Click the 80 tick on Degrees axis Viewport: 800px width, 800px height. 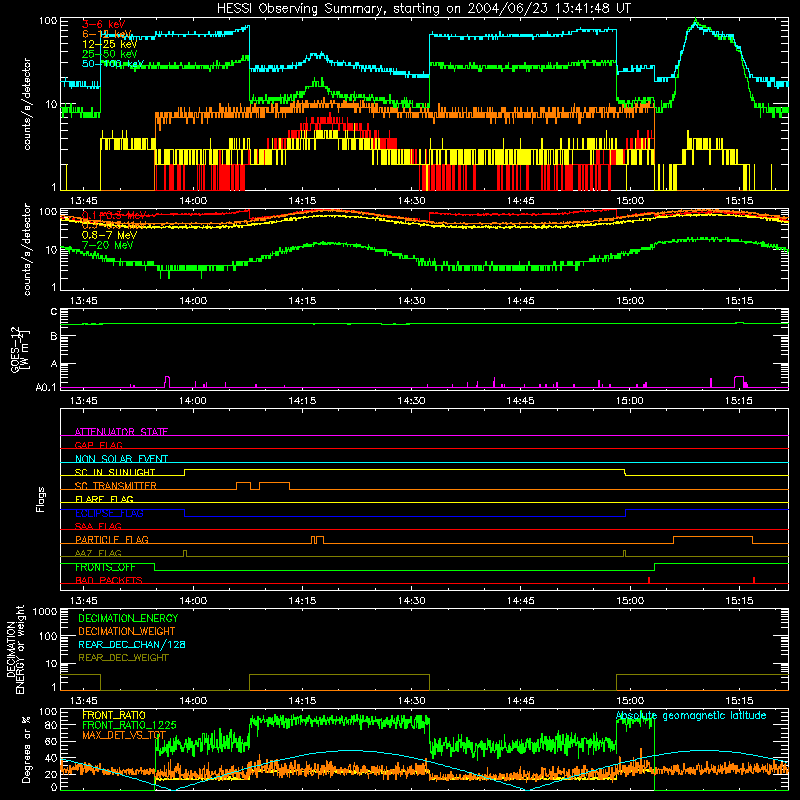click(x=51, y=725)
